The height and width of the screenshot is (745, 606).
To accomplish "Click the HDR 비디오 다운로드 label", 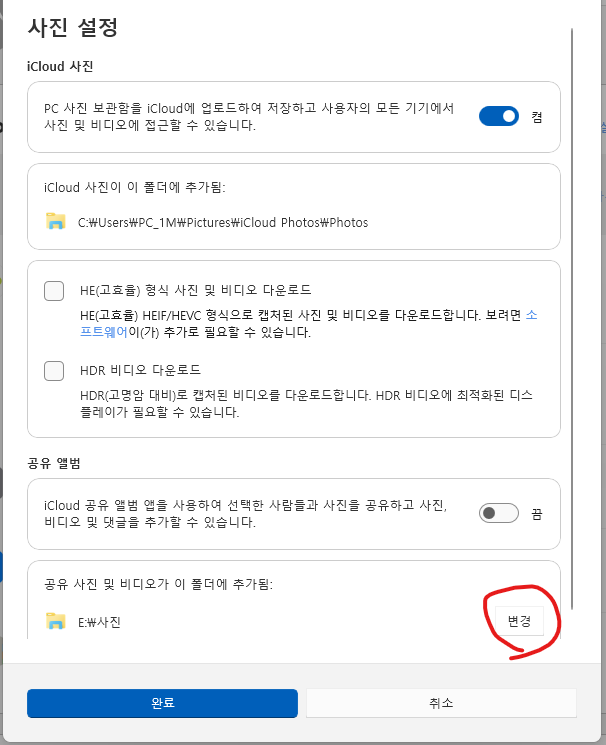I will [x=140, y=370].
